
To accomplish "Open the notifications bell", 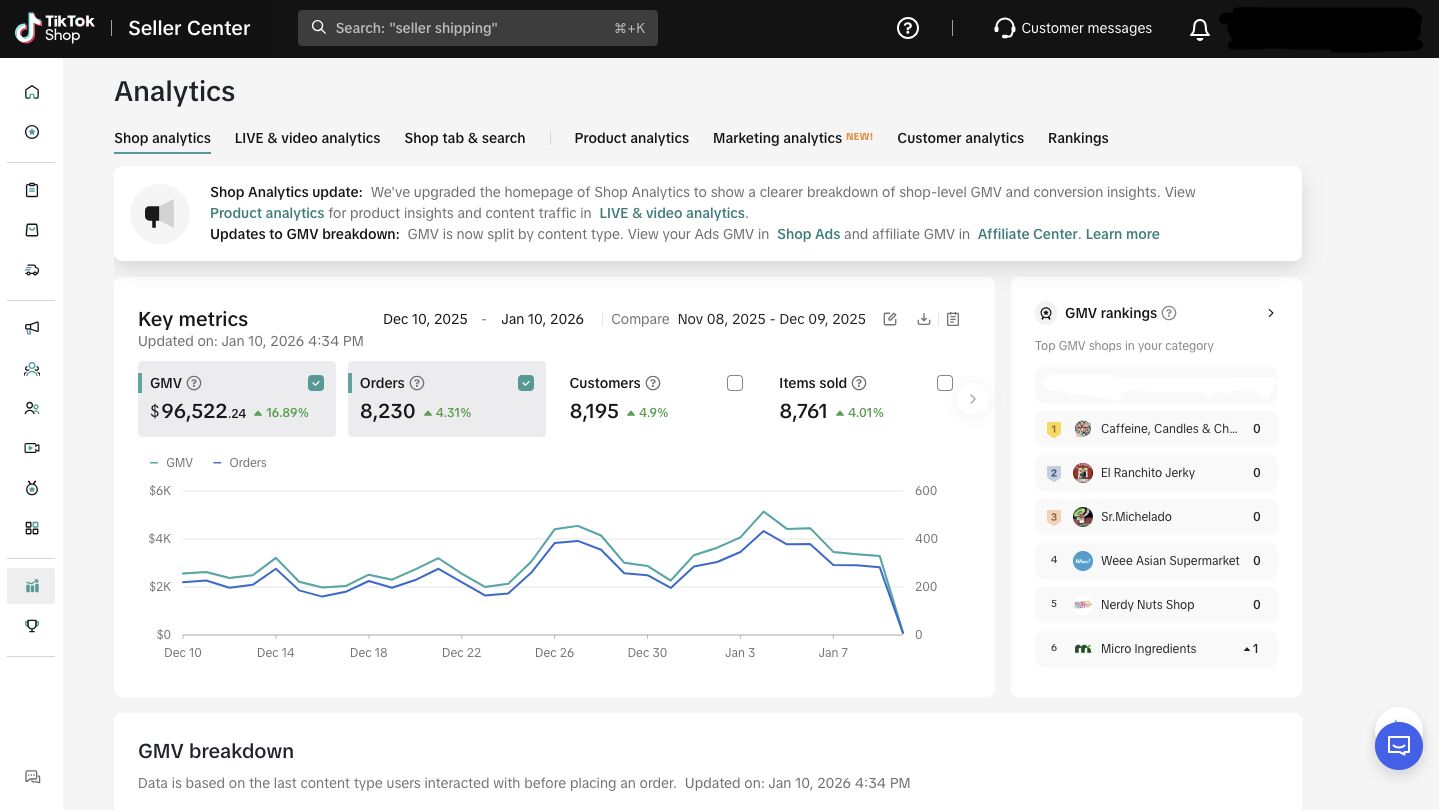I will (x=1200, y=29).
